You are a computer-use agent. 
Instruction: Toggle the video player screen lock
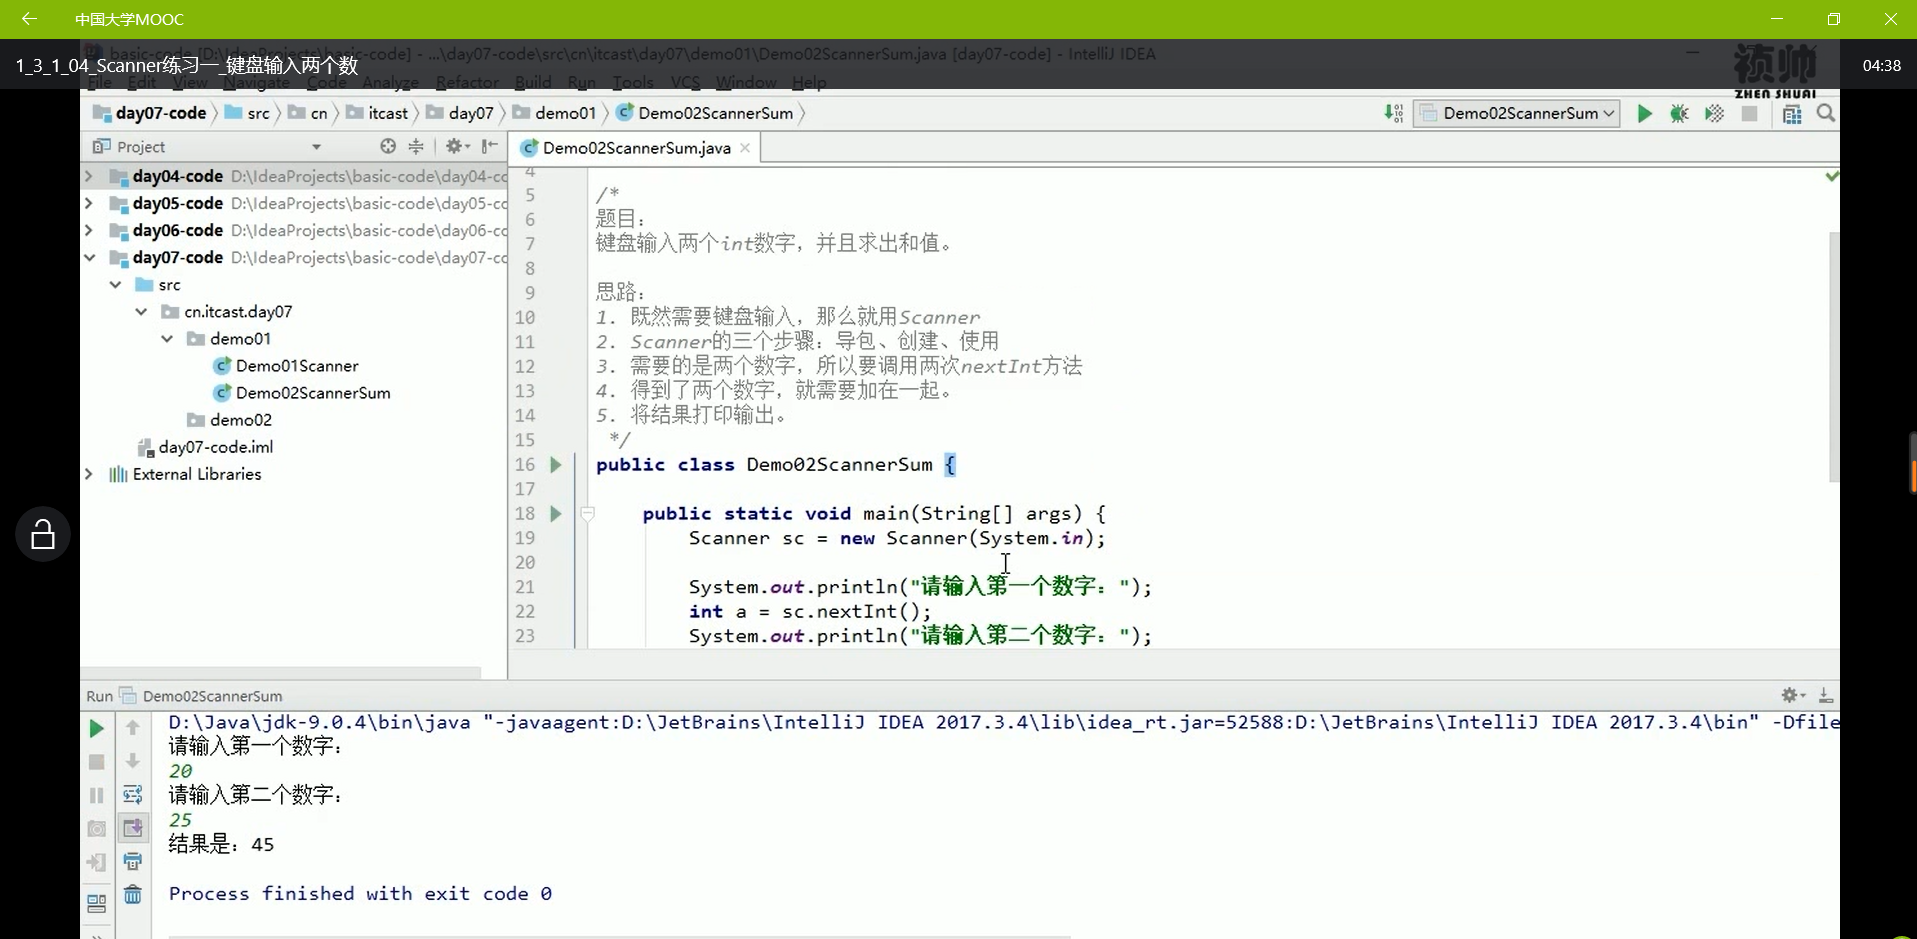(42, 534)
